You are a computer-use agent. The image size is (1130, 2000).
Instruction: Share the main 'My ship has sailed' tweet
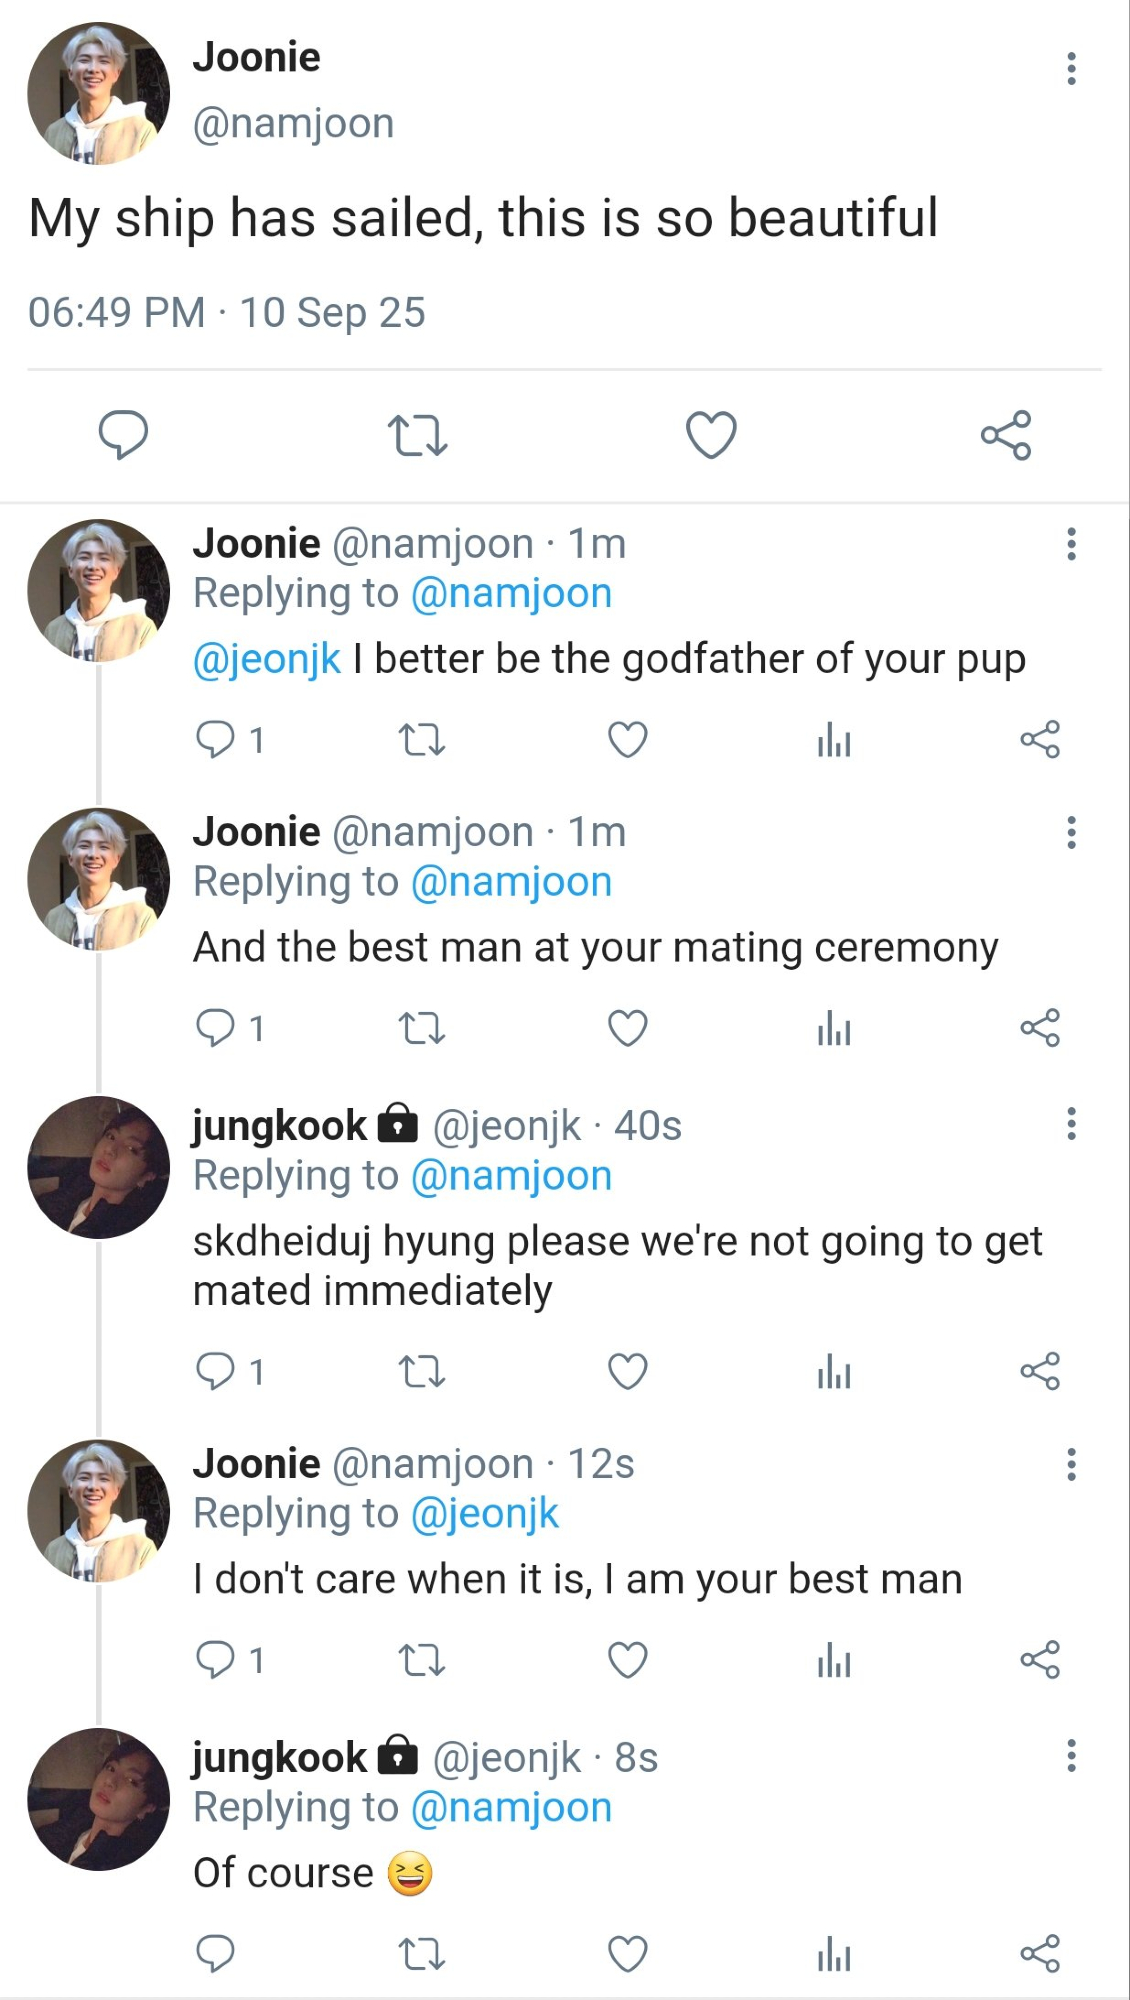click(1005, 435)
